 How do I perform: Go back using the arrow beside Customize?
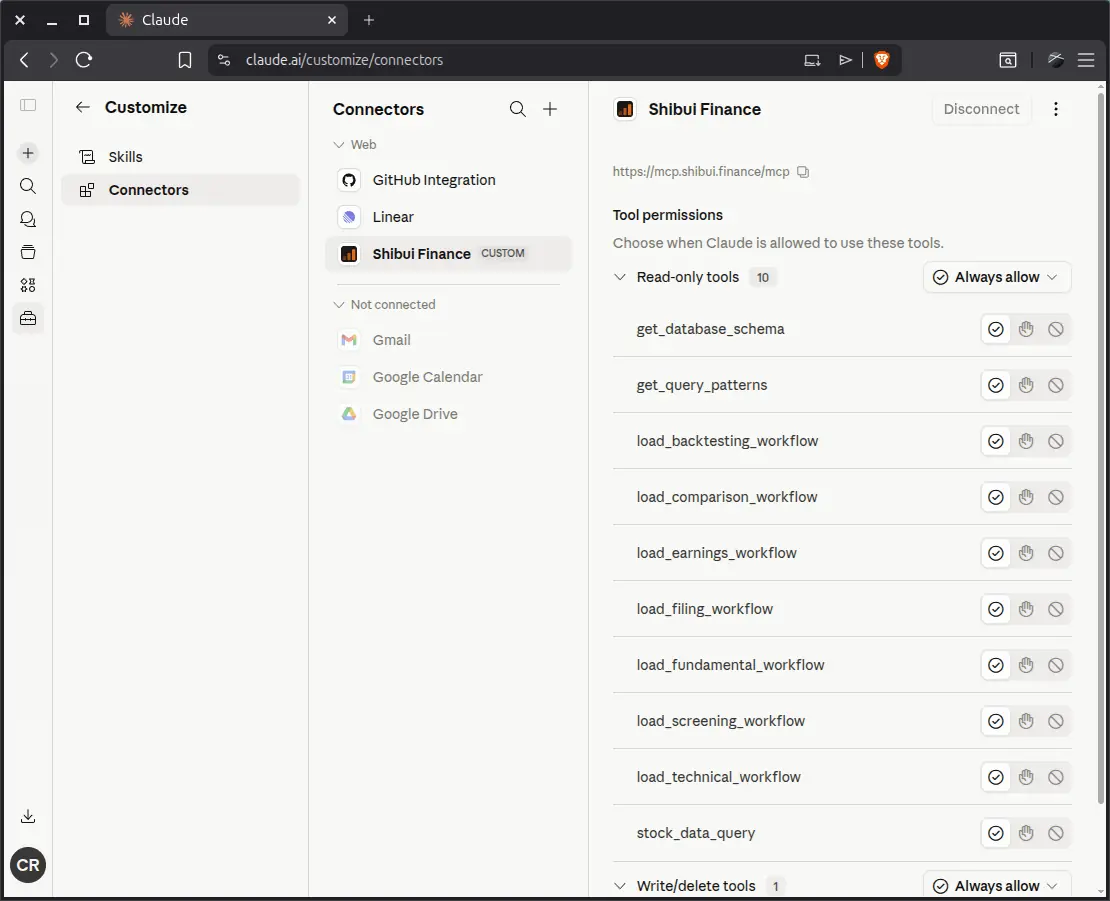[83, 107]
